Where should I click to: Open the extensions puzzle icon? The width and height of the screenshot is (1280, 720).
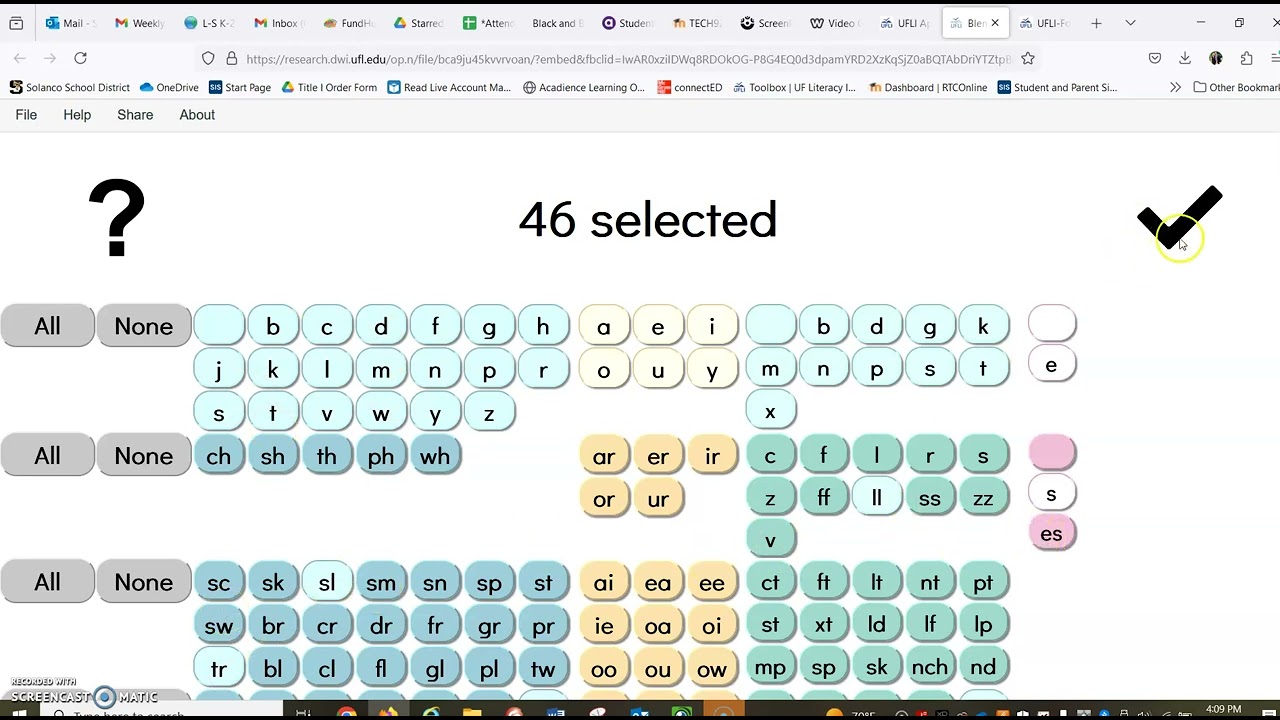1246,59
